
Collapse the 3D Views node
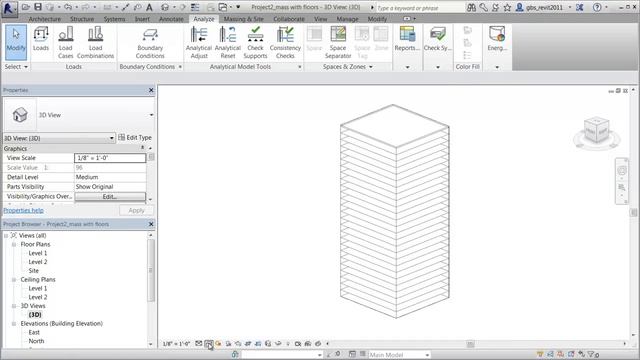14,306
